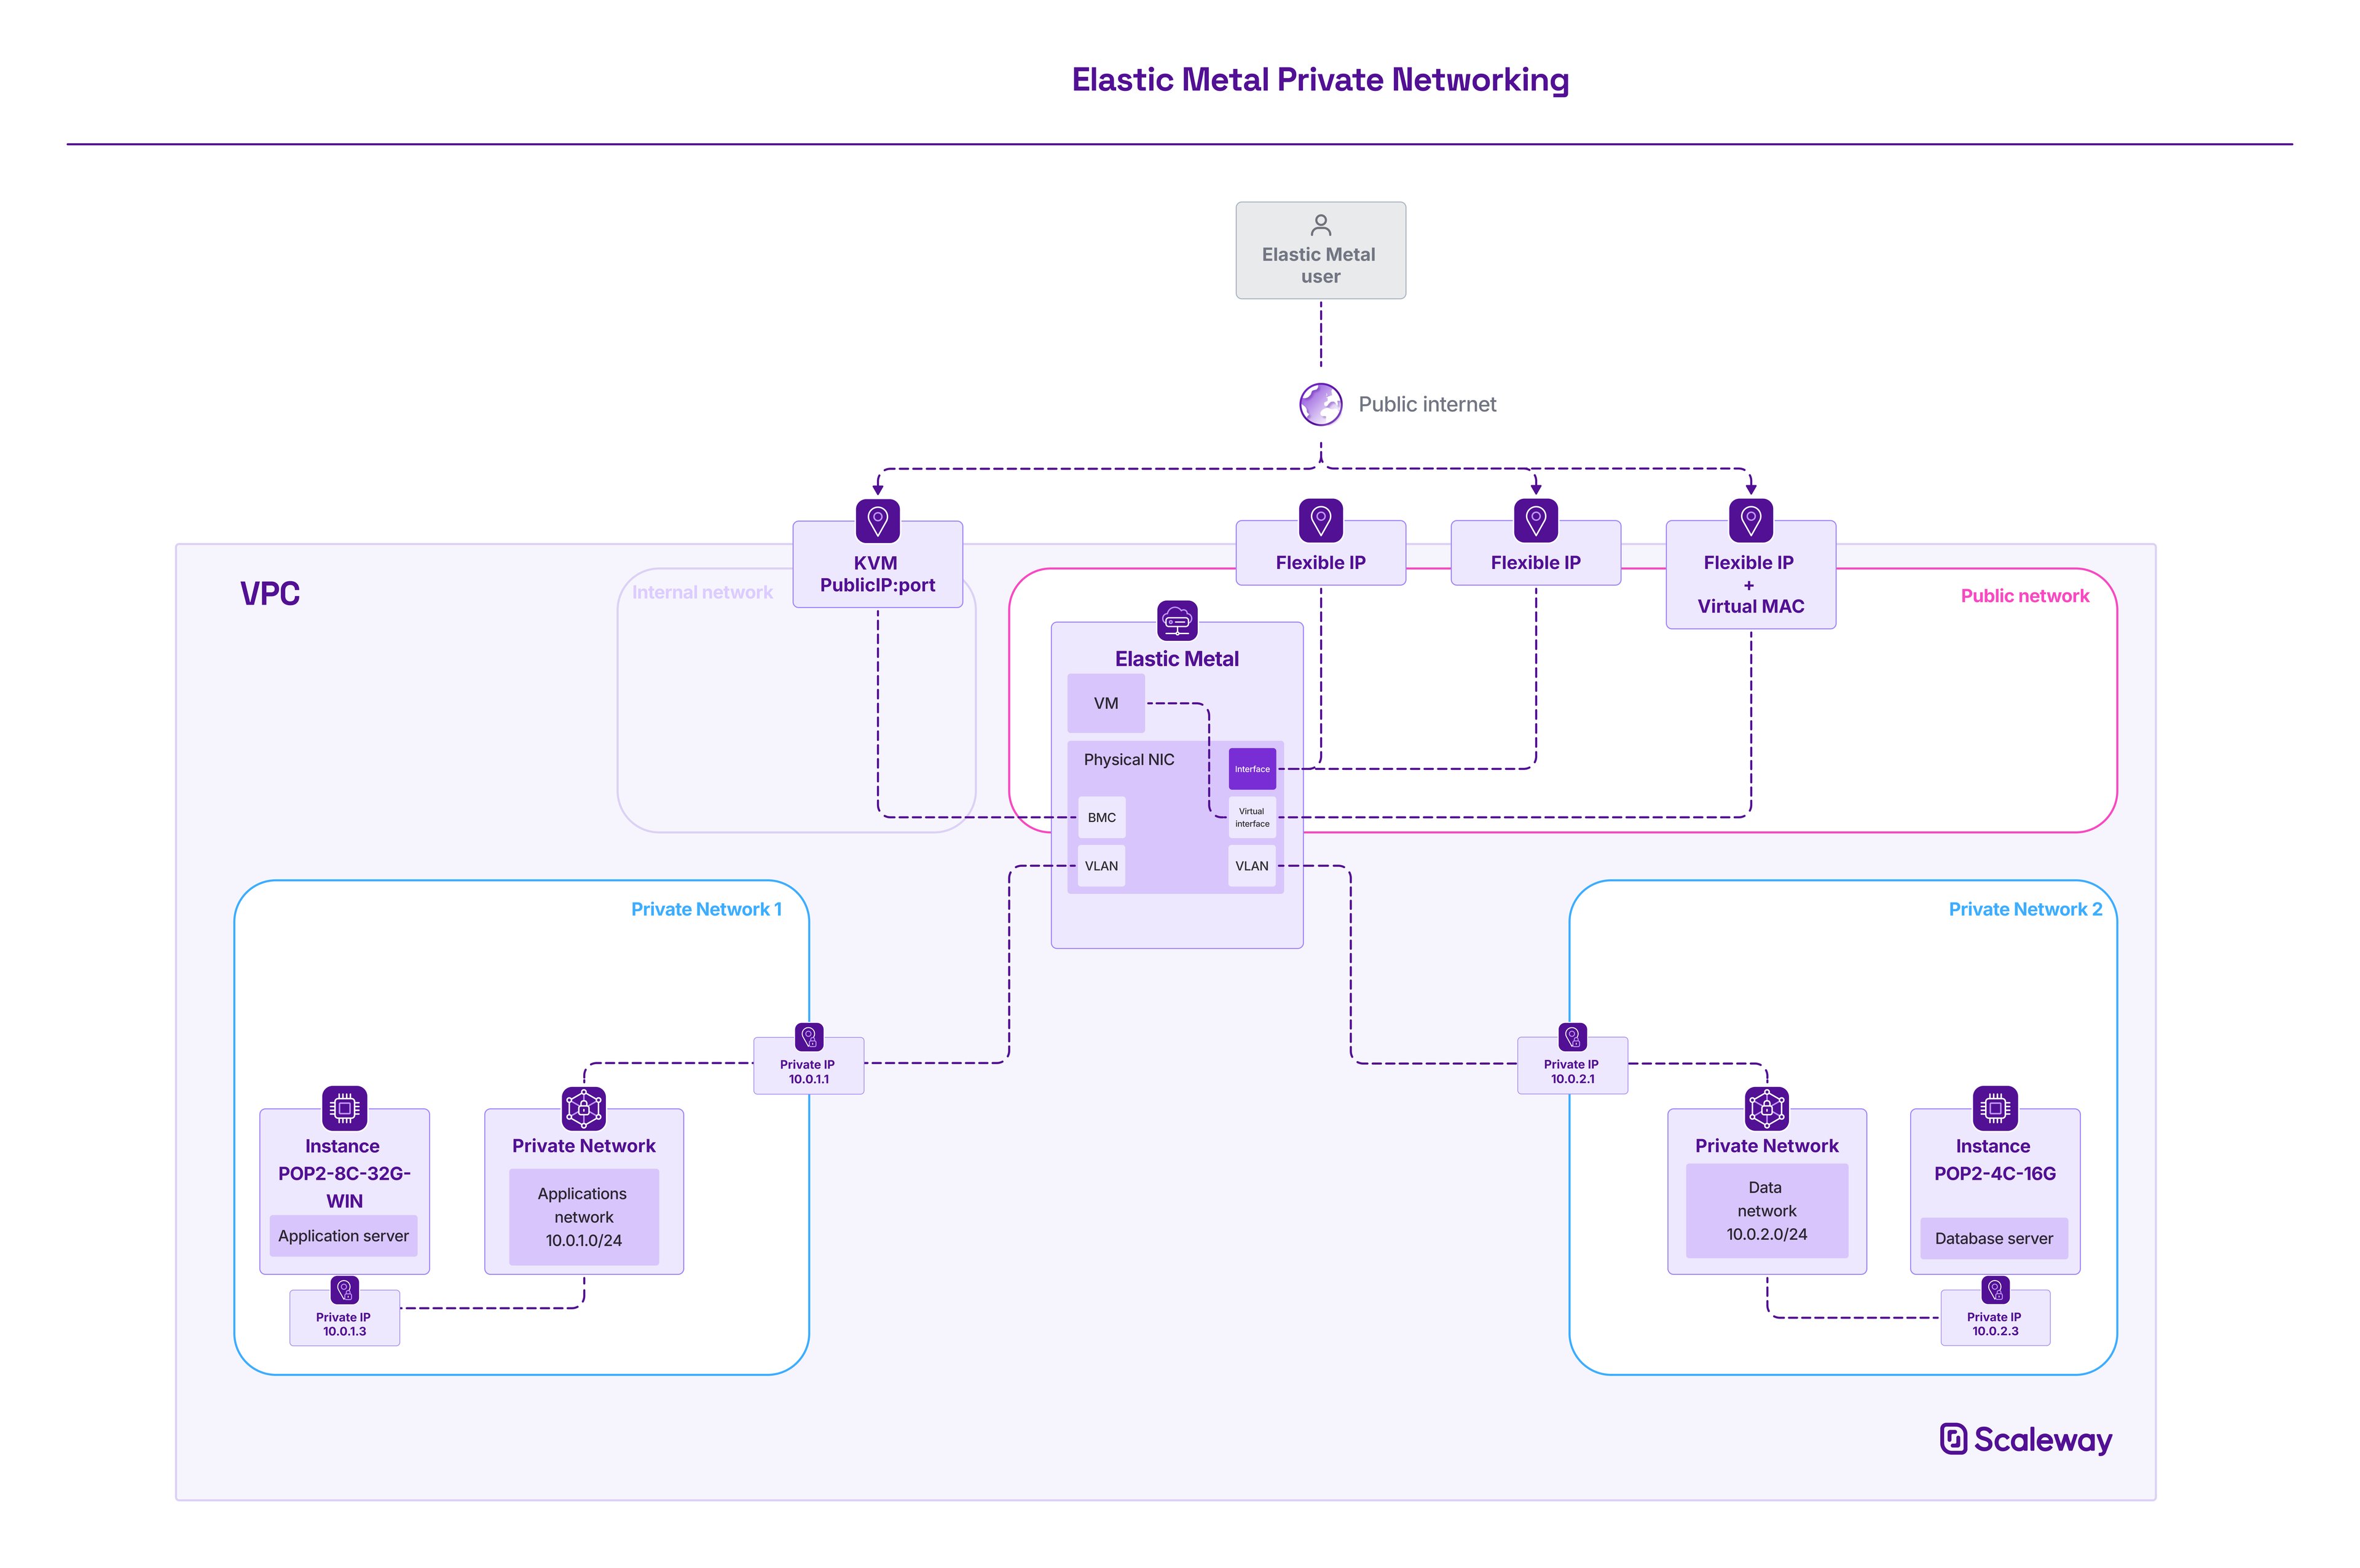Viewport: 2360px width, 1568px height.
Task: Click the pin icon above Flexible IP + Virtual MAC
Action: click(x=1750, y=520)
